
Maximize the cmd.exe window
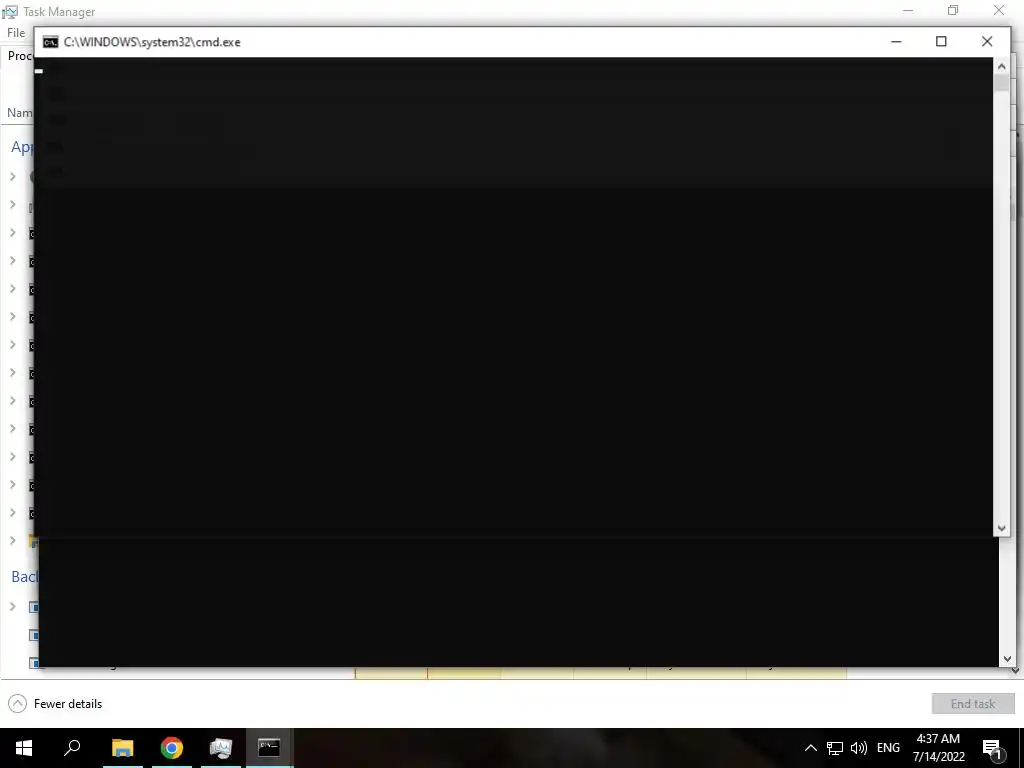[941, 42]
